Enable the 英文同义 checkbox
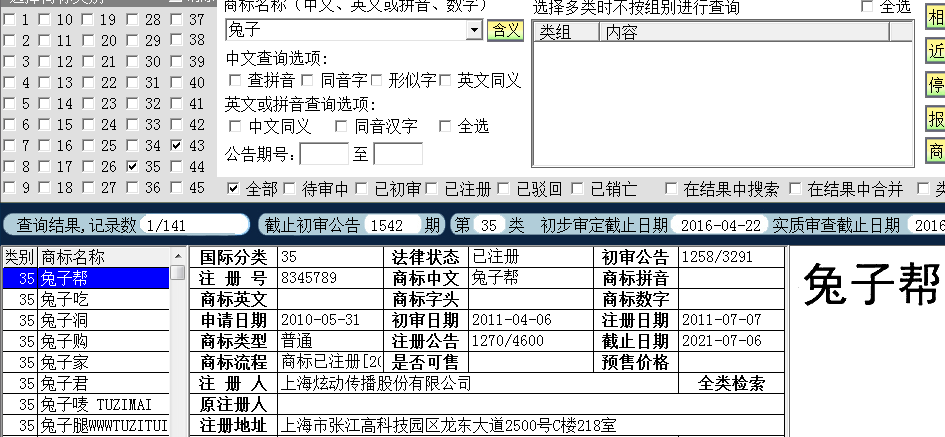The image size is (945, 437). click(445, 80)
